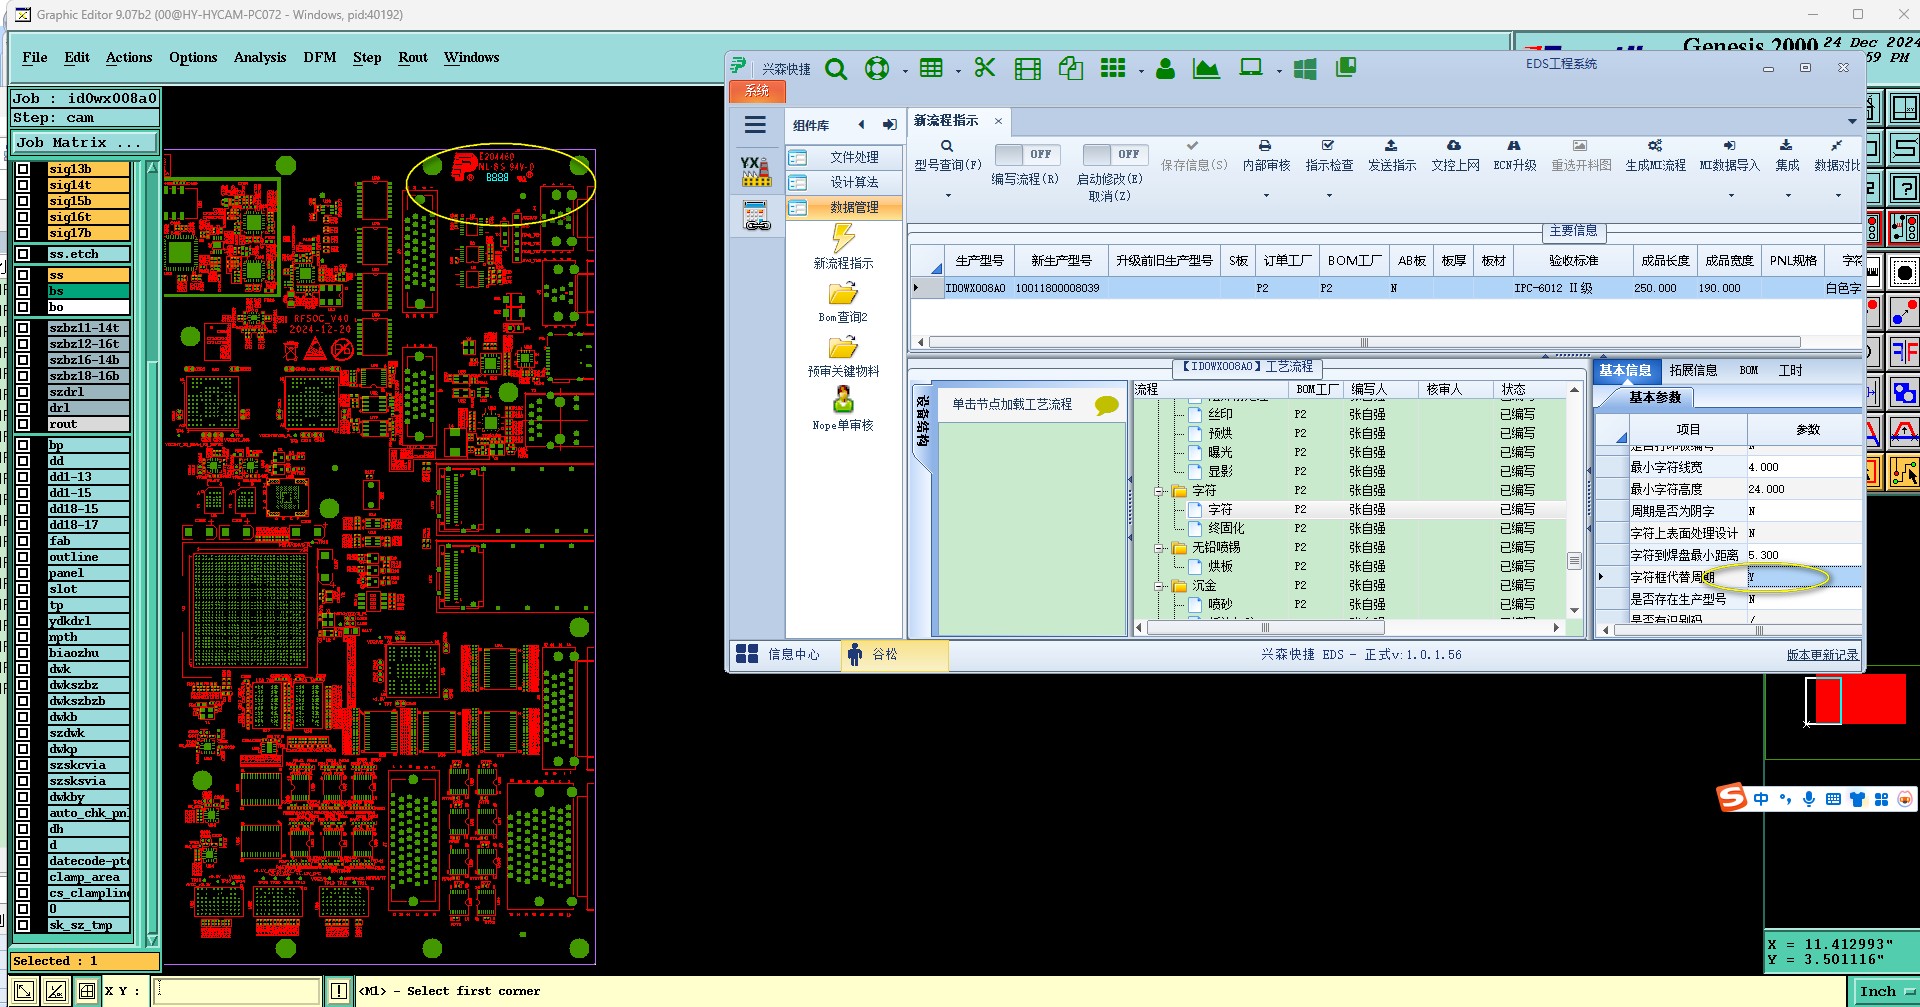
Task: Click the magnifier search icon in EDS toolbar
Action: tap(836, 68)
